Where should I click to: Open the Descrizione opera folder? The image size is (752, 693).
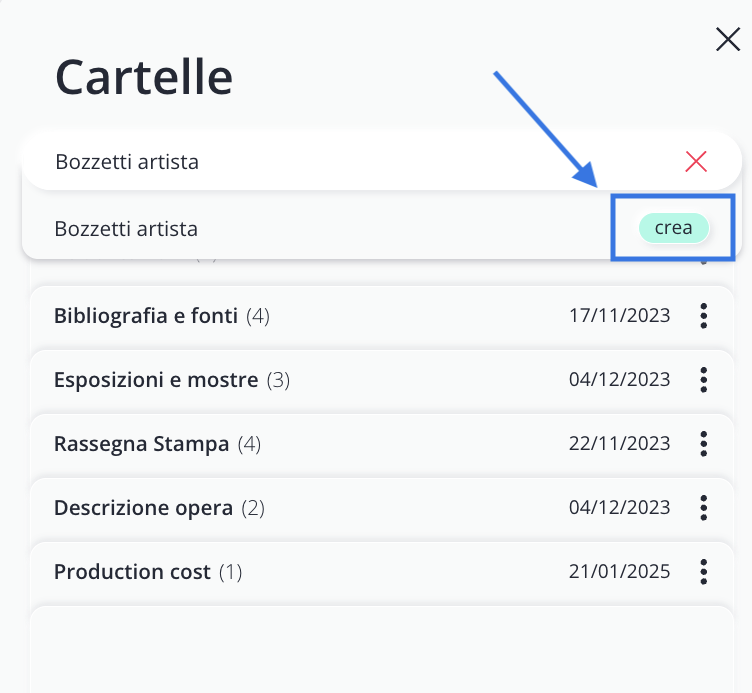[x=143, y=508]
